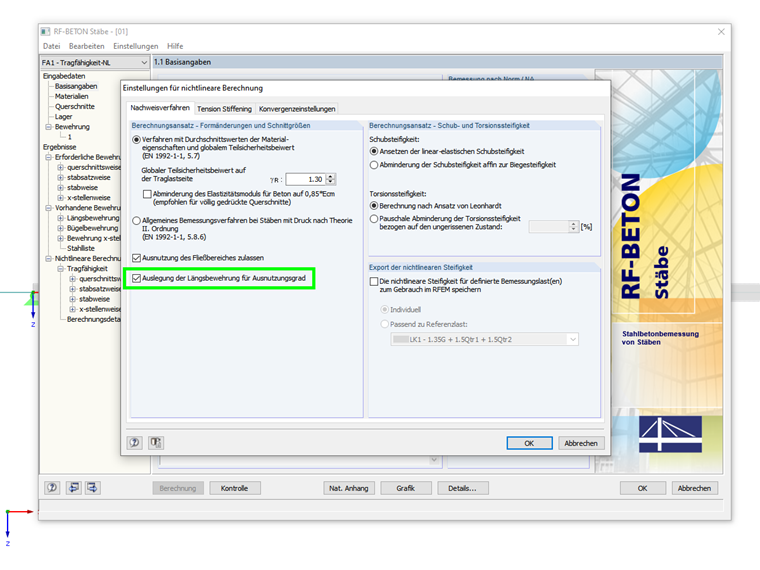Select method with mean material values
Screen dimensions: 760x570
(x=137, y=140)
